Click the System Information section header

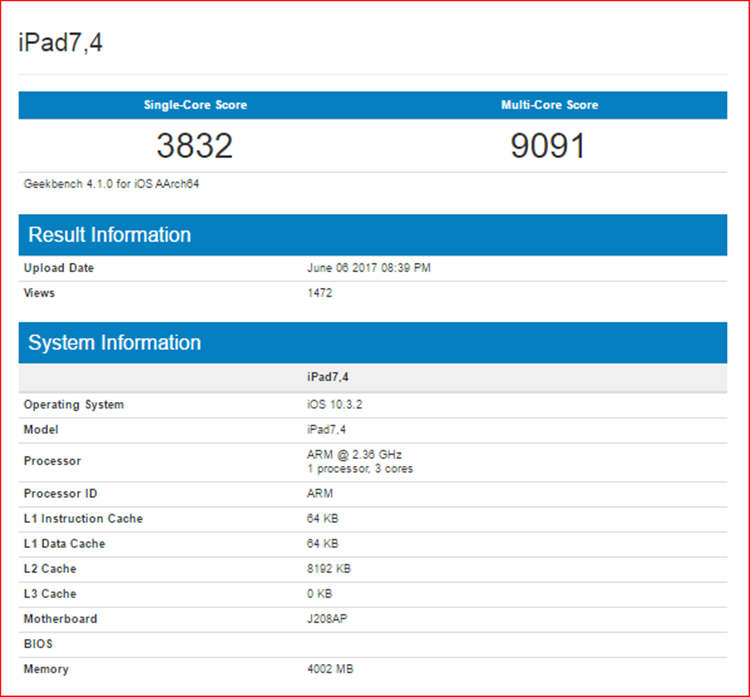point(373,343)
